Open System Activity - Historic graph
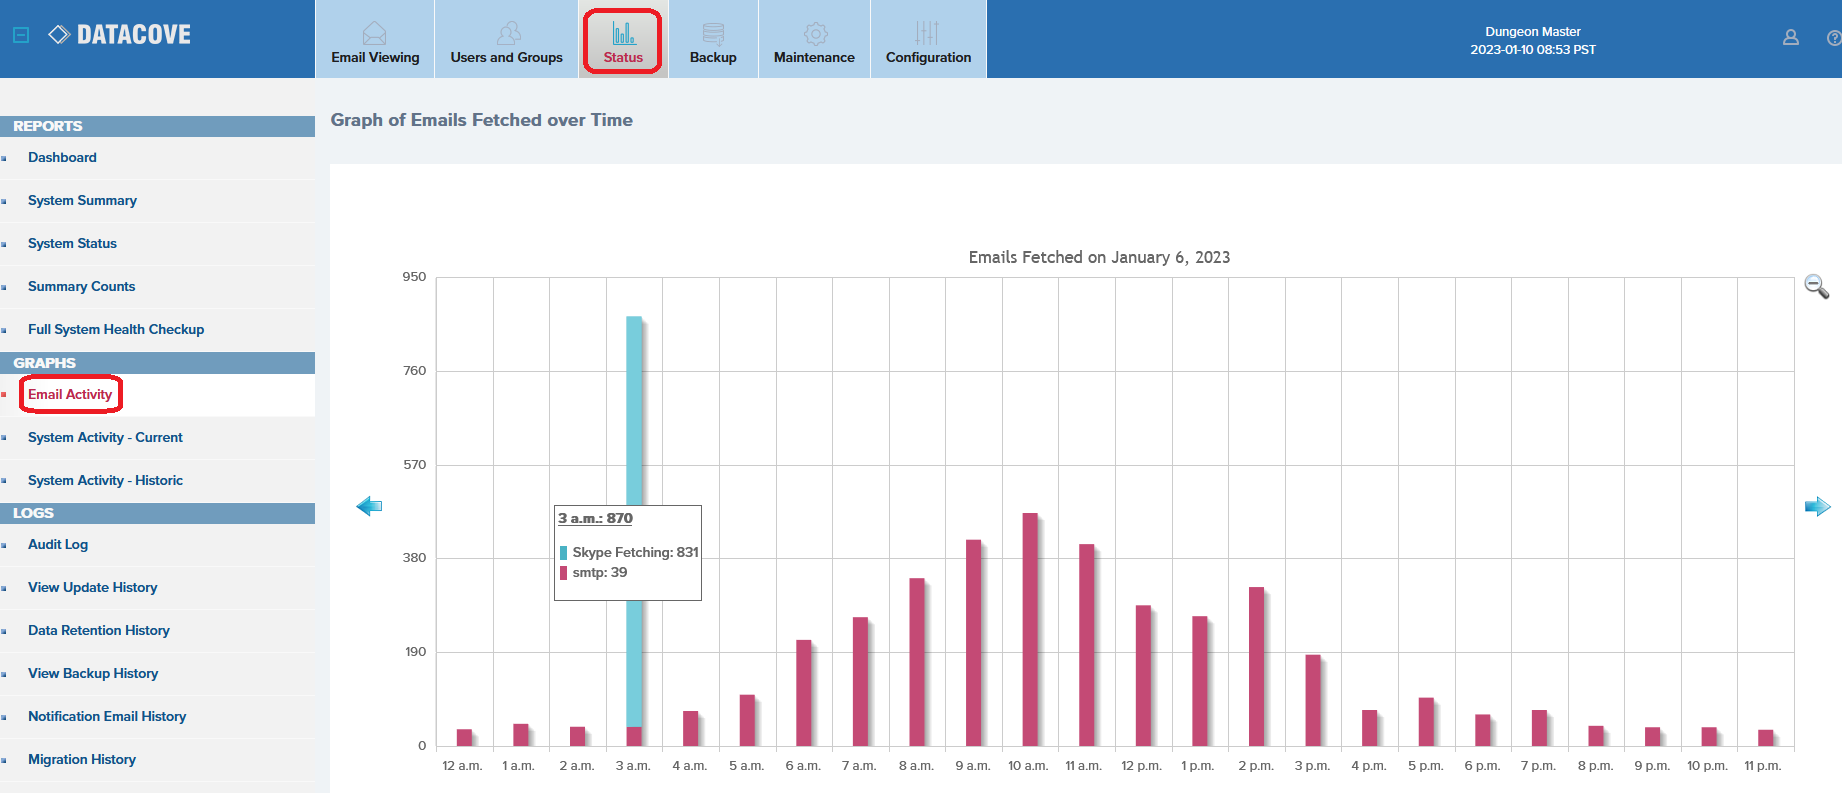Viewport: 1842px width, 793px height. (105, 481)
